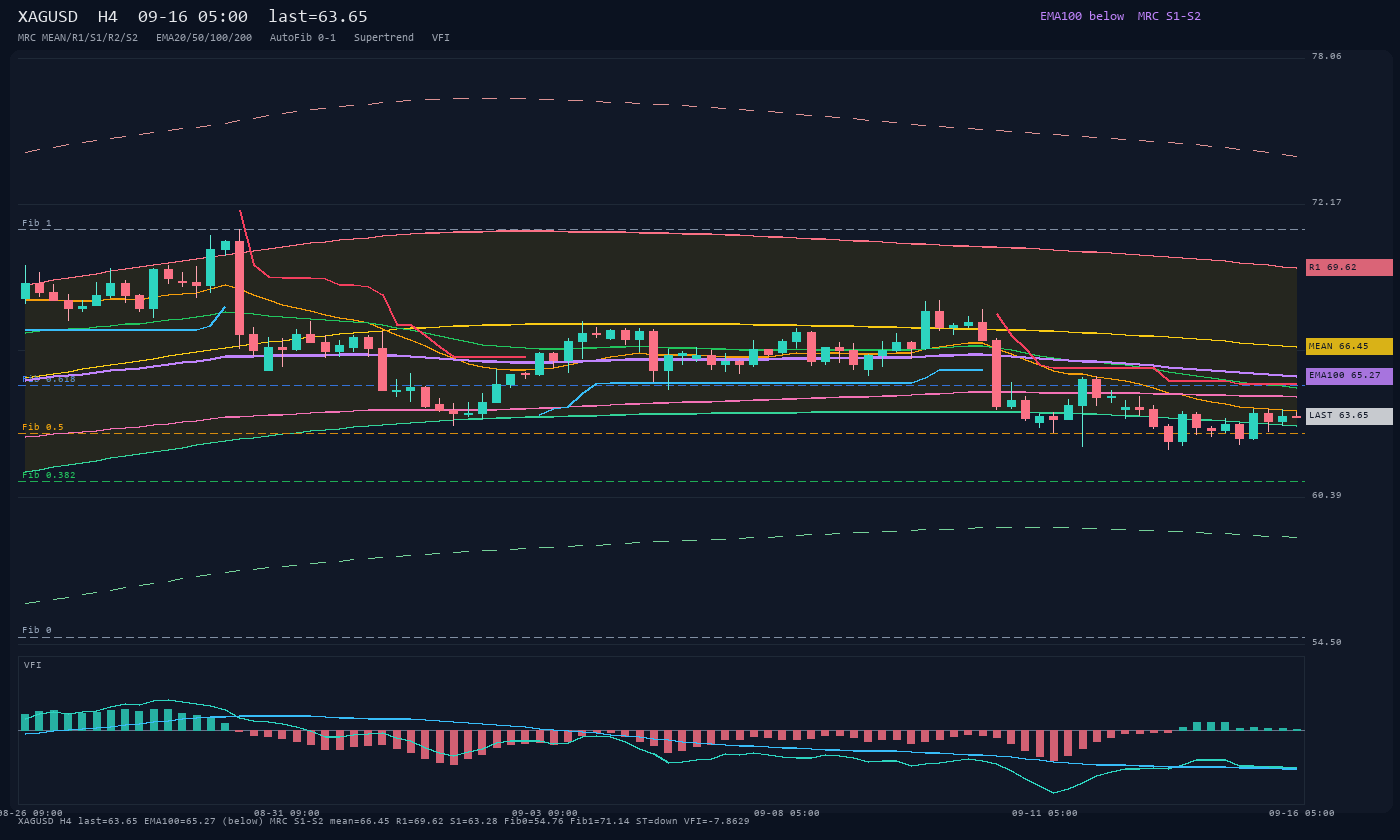This screenshot has height=840, width=1400.
Task: Click the last=63.65 value in the title
Action: coord(318,17)
